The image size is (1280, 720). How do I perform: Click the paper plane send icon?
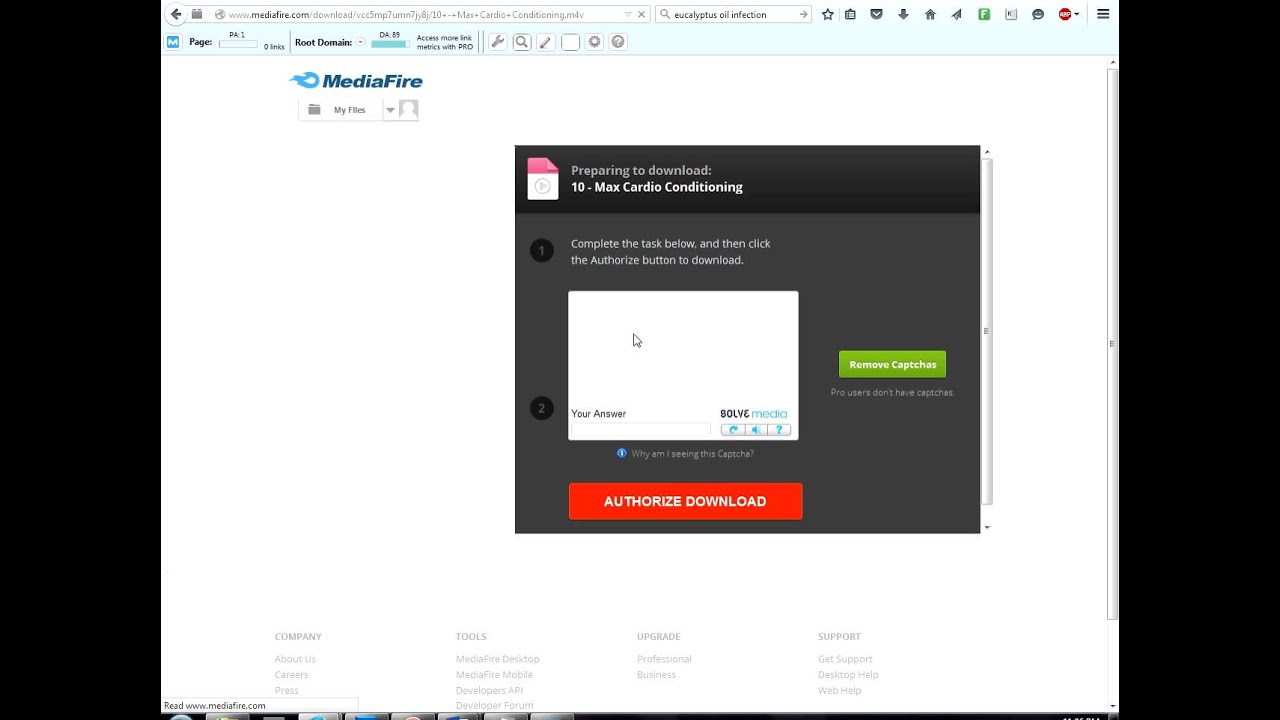[x=956, y=15]
